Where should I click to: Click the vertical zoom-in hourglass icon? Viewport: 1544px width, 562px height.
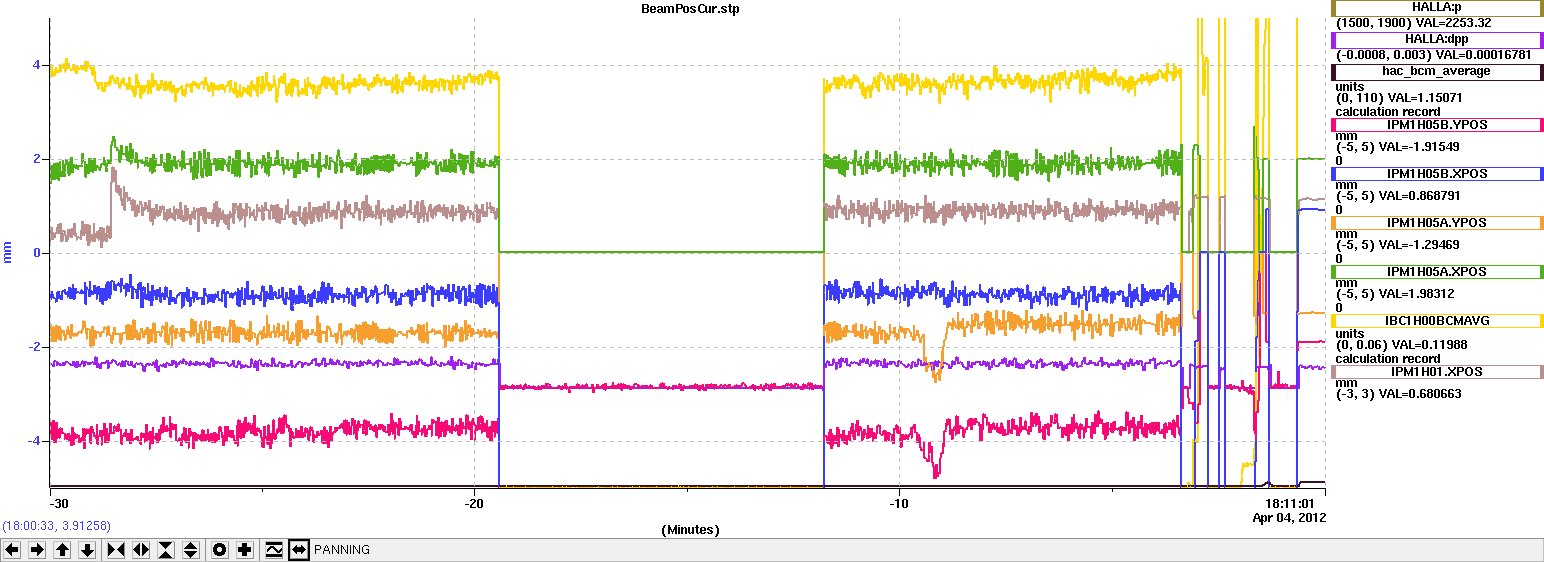click(166, 550)
